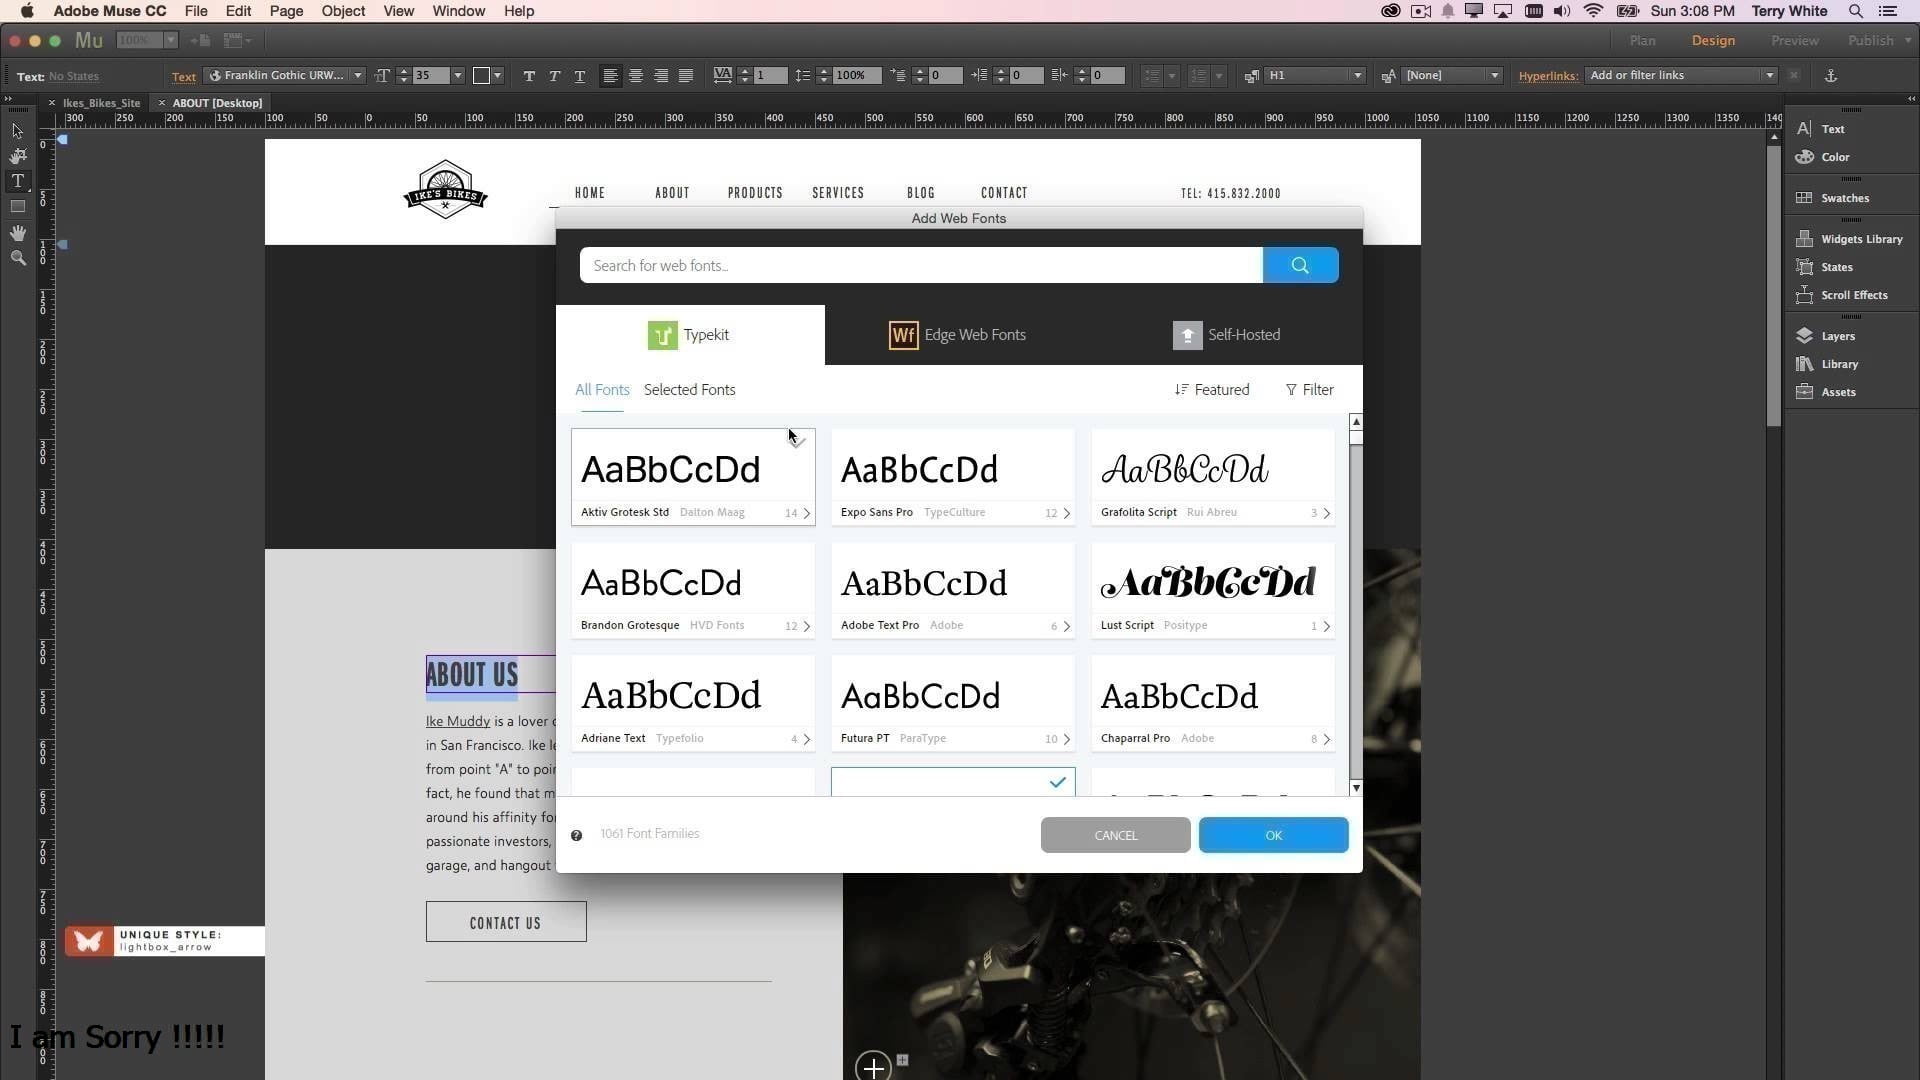Expand Grafolita Script font variants
The image size is (1920, 1080).
(1326, 513)
